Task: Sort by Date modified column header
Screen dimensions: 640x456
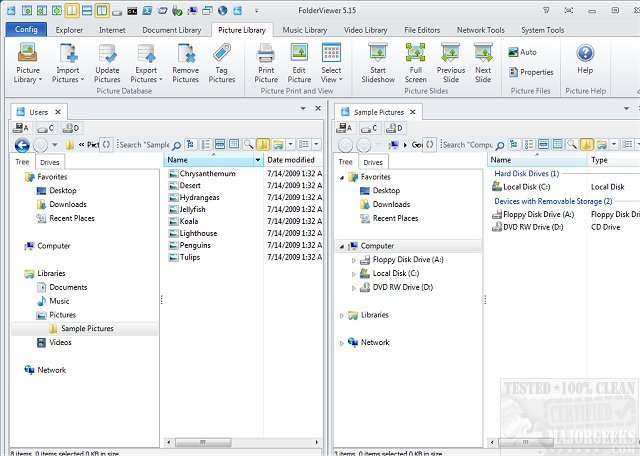Action: (293, 160)
